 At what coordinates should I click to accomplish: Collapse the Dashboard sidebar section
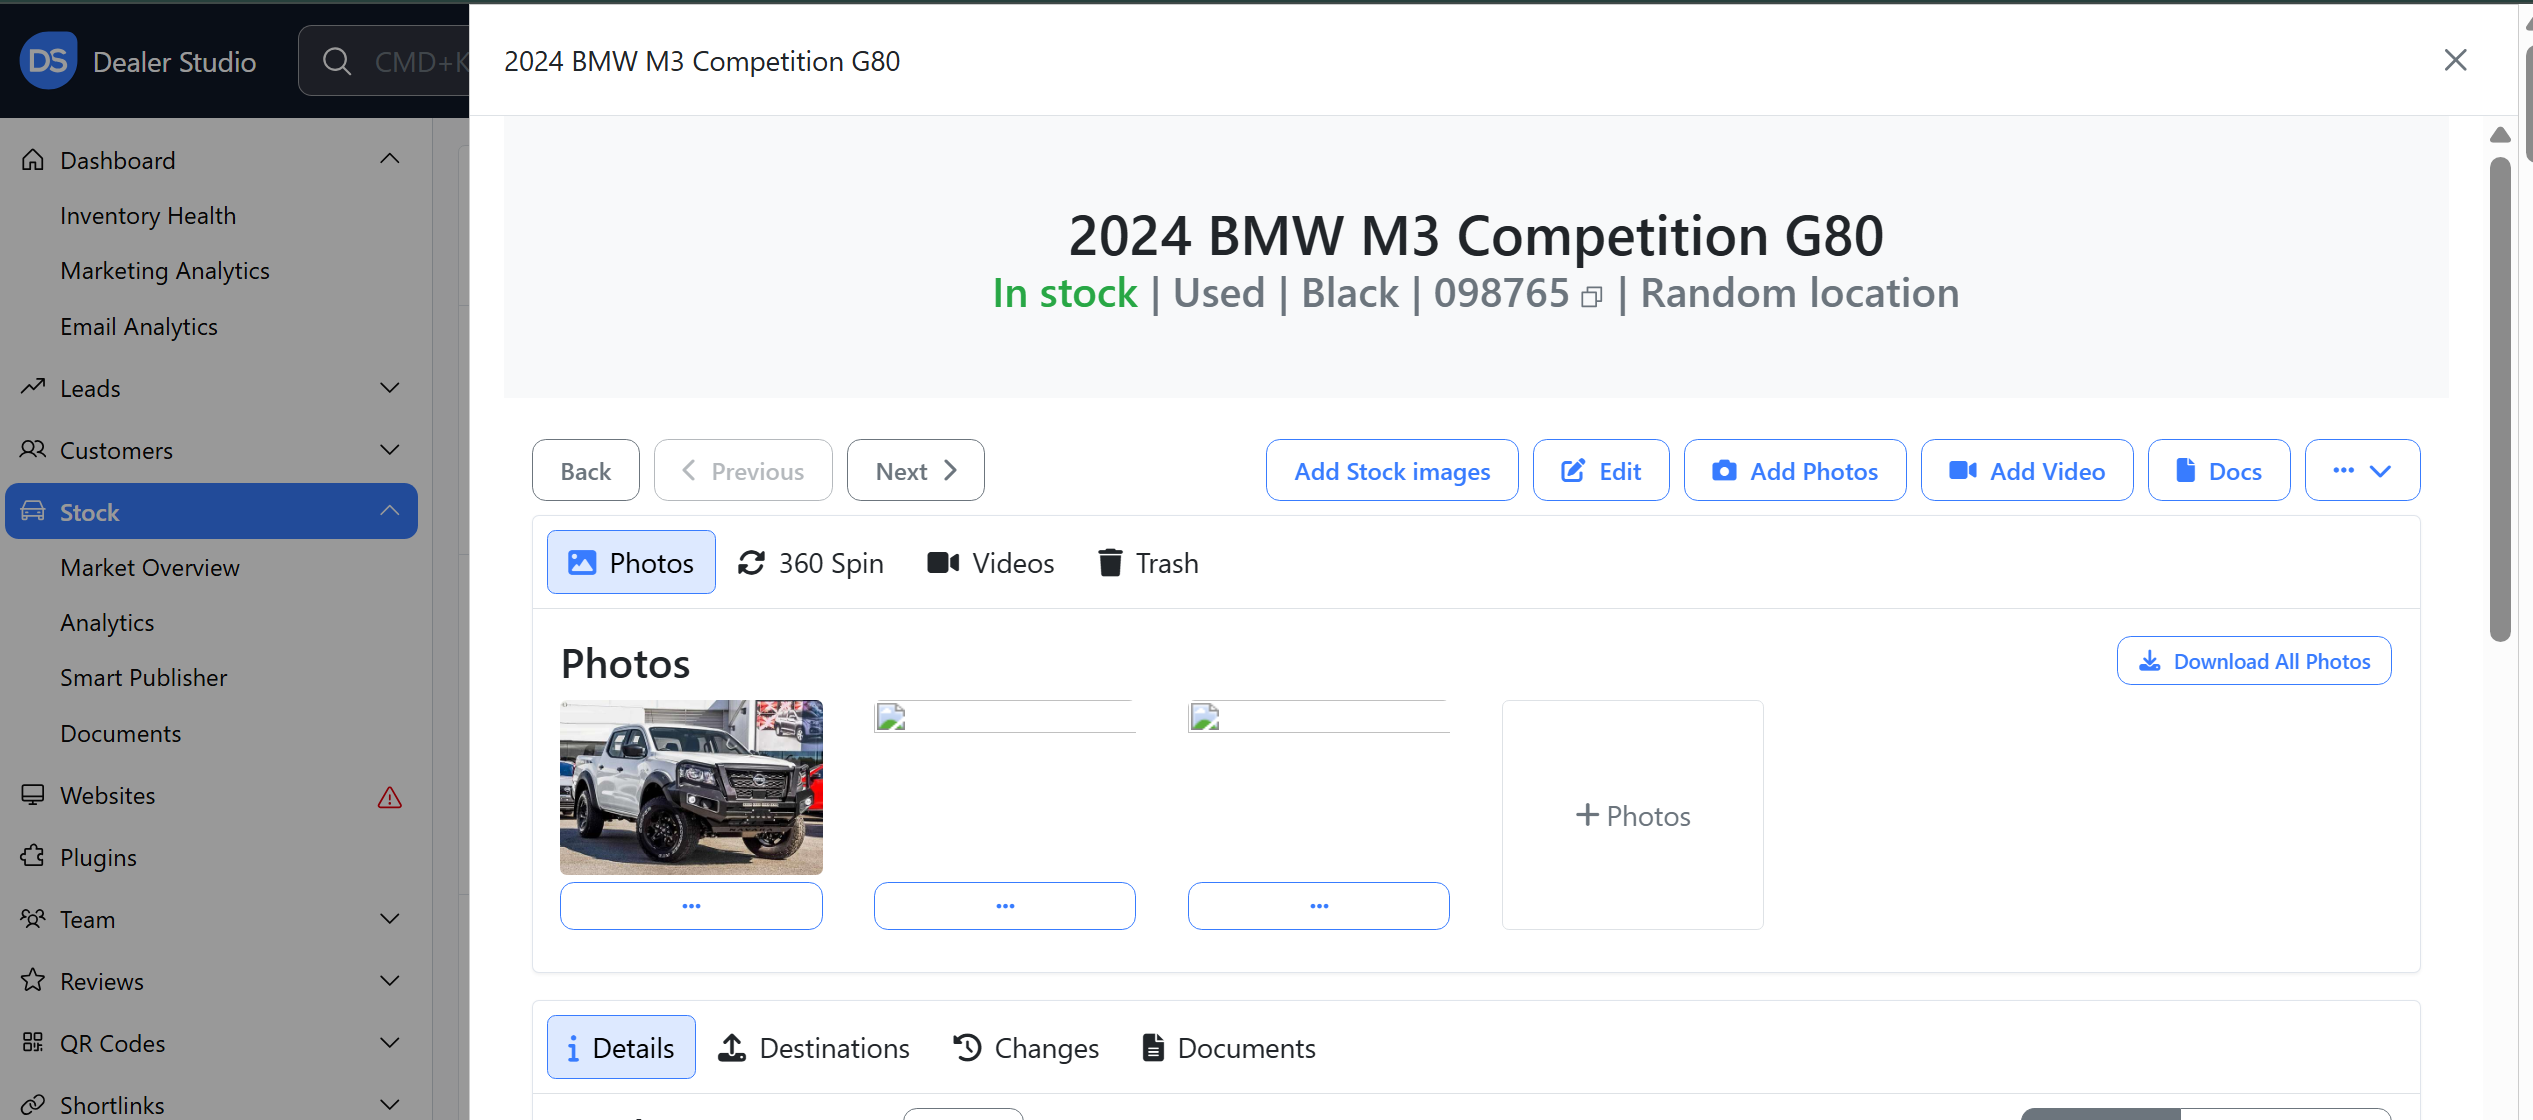[x=389, y=160]
